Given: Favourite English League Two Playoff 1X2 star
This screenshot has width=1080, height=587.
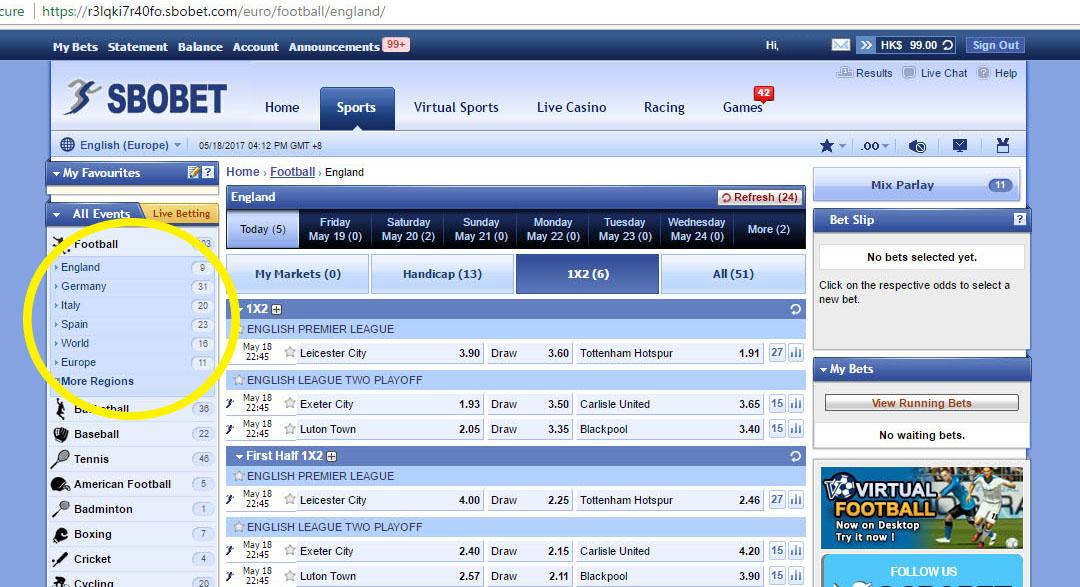Looking at the screenshot, I should [x=239, y=380].
